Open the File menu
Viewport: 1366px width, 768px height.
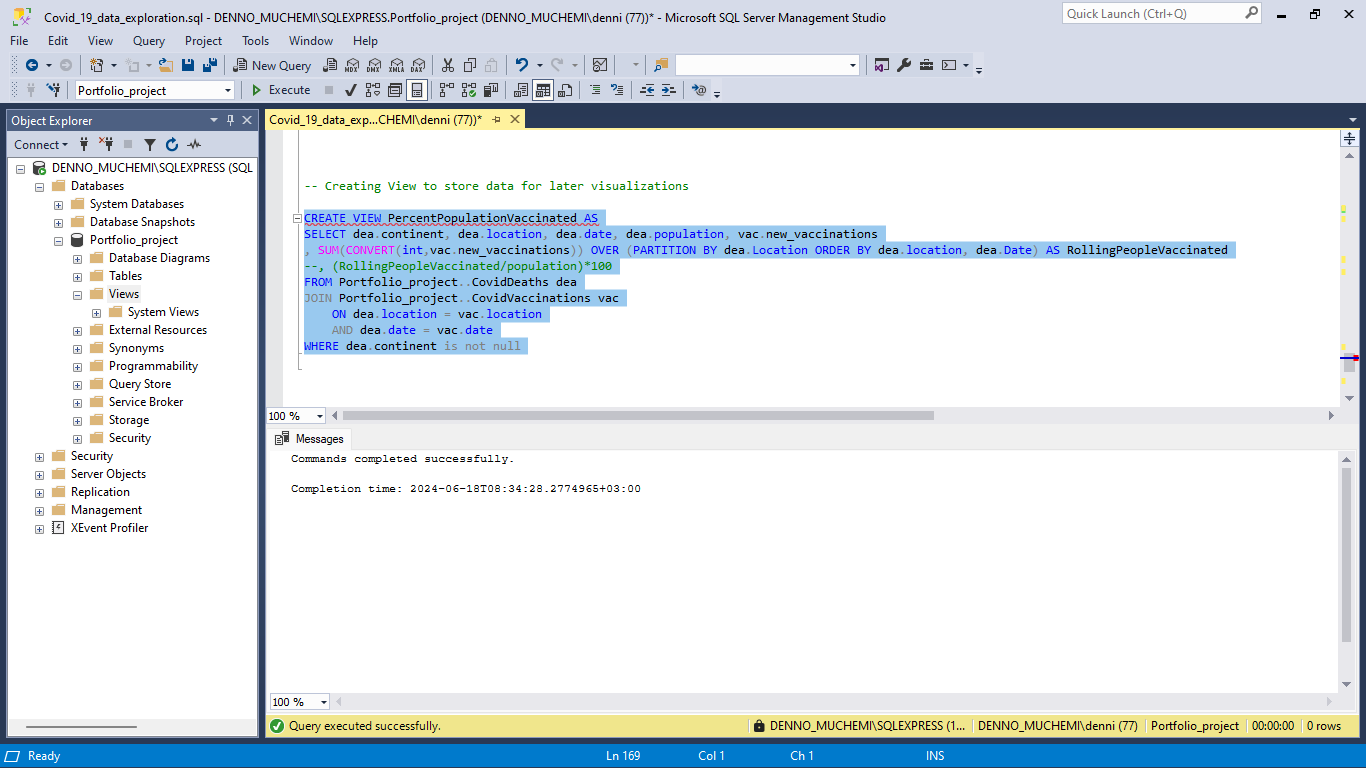tap(19, 41)
